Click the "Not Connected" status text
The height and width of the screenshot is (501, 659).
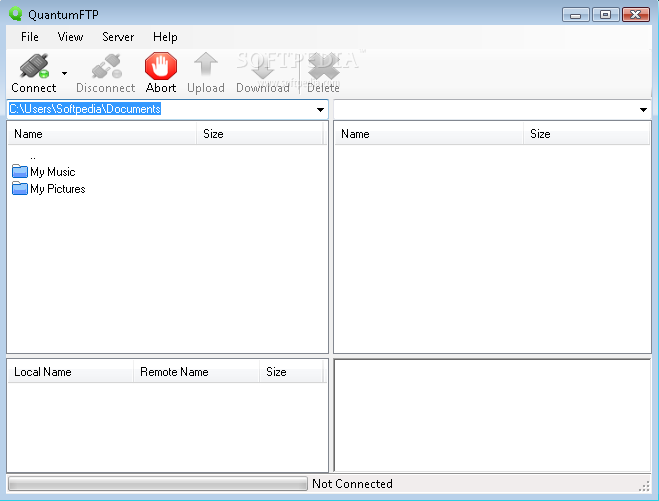click(x=352, y=484)
